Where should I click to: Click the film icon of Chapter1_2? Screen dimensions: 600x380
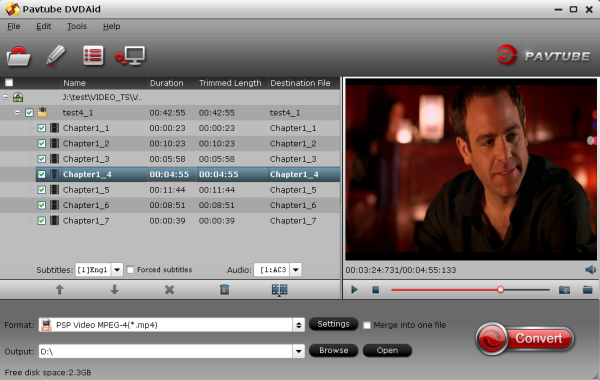click(55, 144)
